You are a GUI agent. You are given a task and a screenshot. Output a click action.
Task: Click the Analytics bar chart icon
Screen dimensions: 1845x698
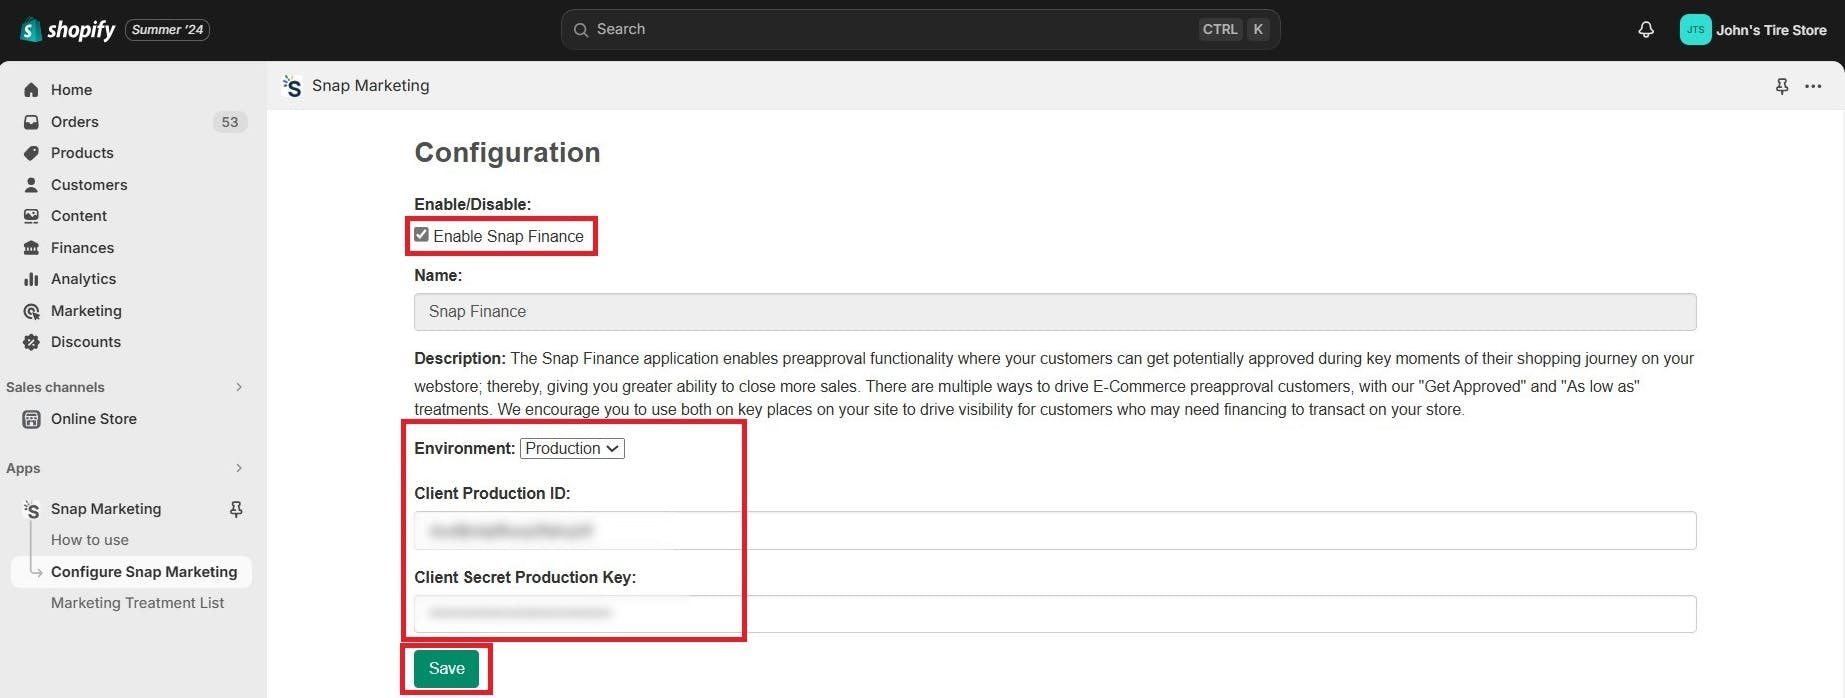pyautogui.click(x=31, y=279)
